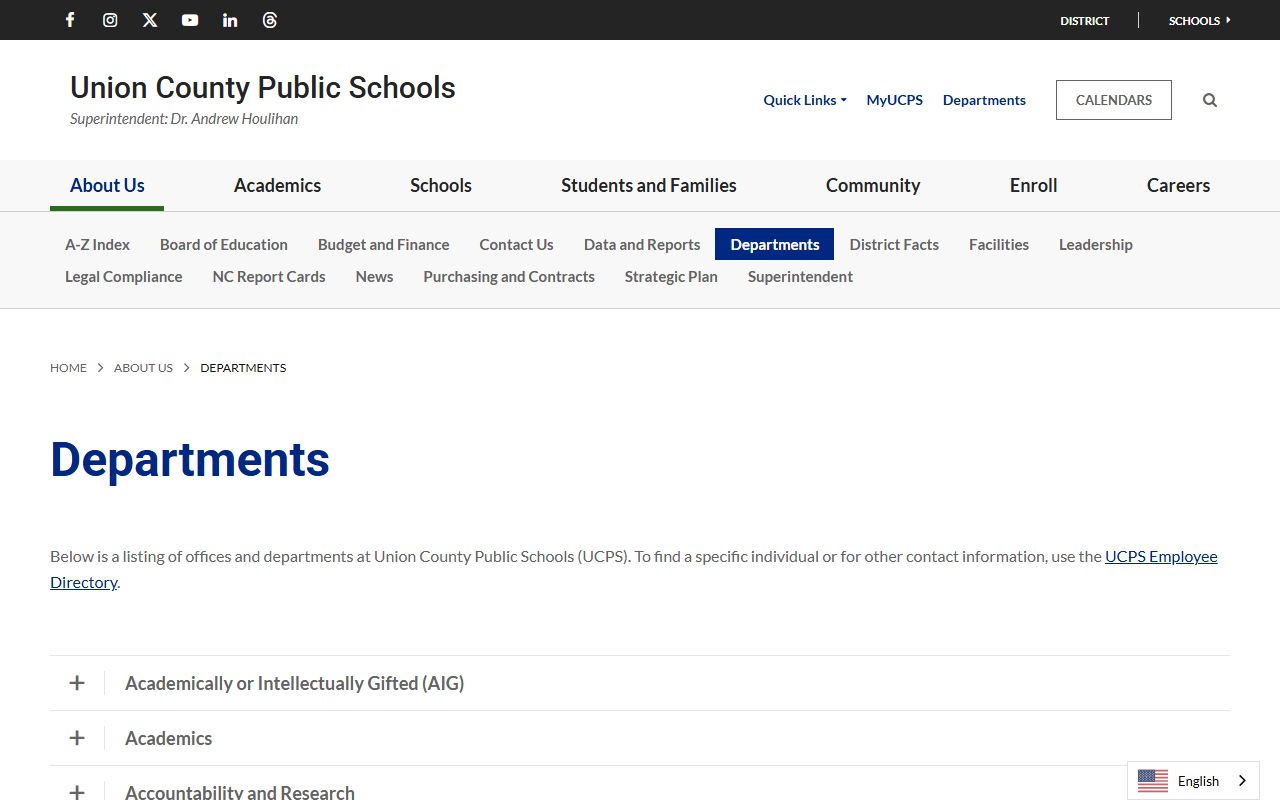Viewport: 1280px width, 800px height.
Task: Open the Contact Us submenu link
Action: (517, 244)
